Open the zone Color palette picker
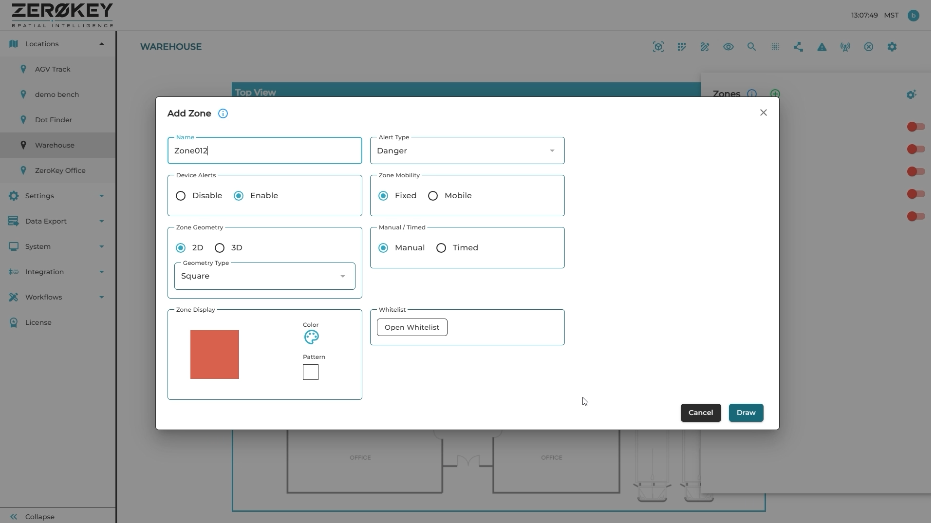 coord(311,337)
